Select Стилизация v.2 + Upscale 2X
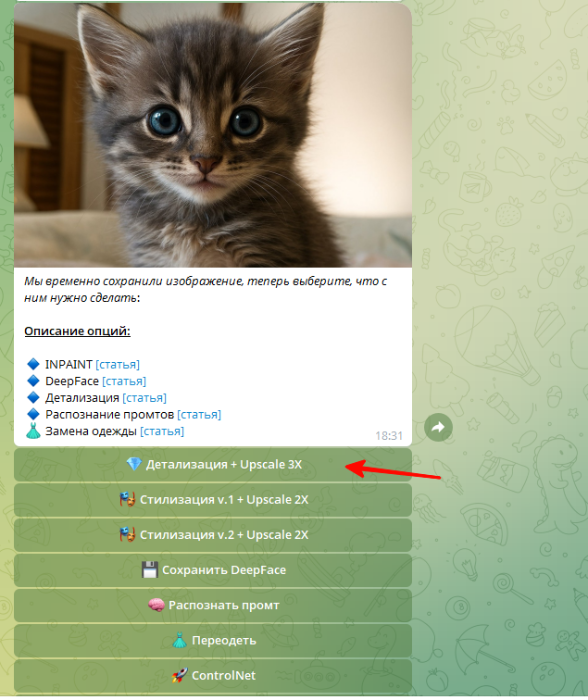This screenshot has height=700, width=588. pyautogui.click(x=213, y=535)
